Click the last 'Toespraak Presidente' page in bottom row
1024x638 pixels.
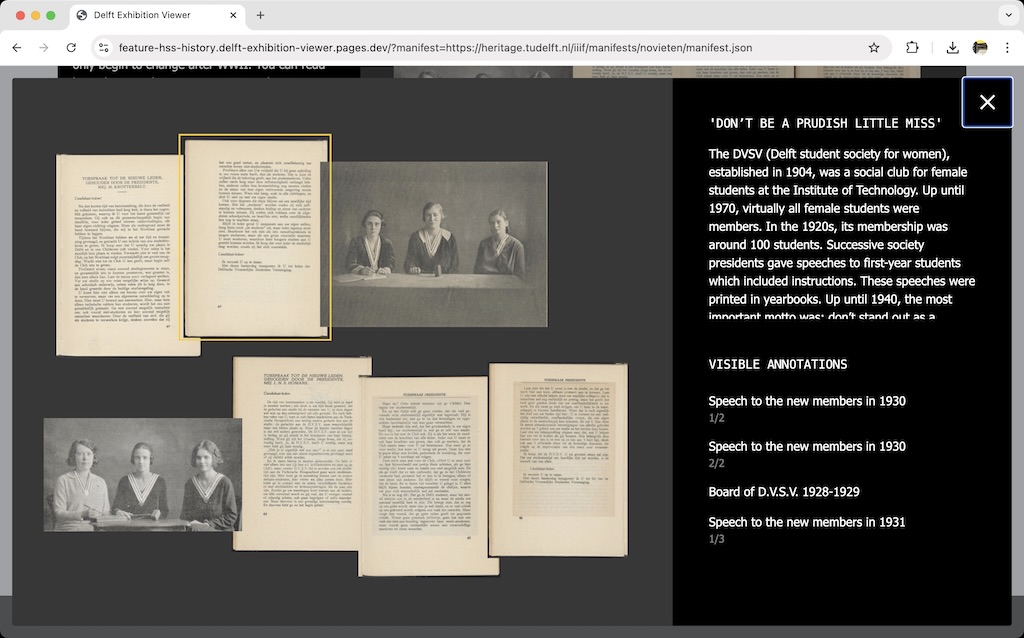pyautogui.click(x=558, y=460)
